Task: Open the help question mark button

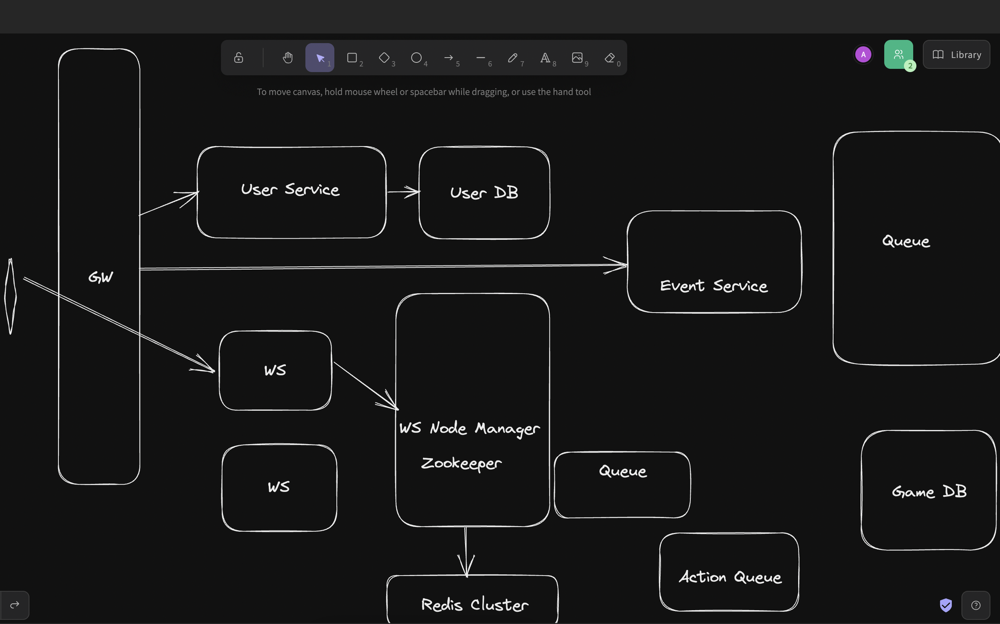Action: pos(976,605)
